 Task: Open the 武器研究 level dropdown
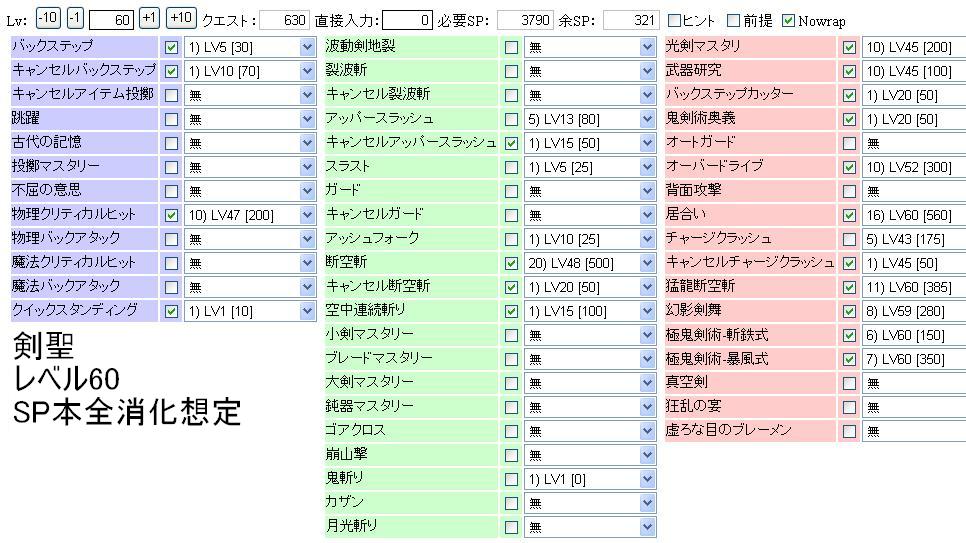(x=914, y=71)
